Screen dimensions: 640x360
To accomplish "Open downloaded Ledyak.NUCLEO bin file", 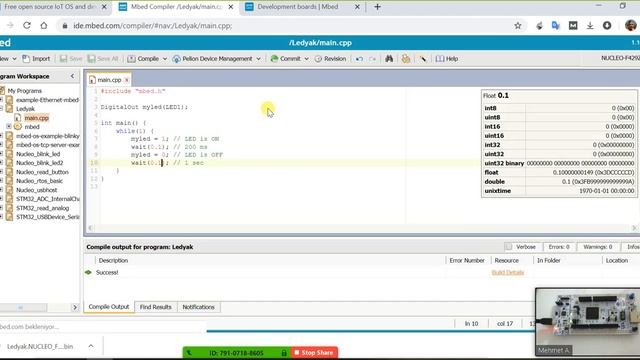I will [40, 346].
